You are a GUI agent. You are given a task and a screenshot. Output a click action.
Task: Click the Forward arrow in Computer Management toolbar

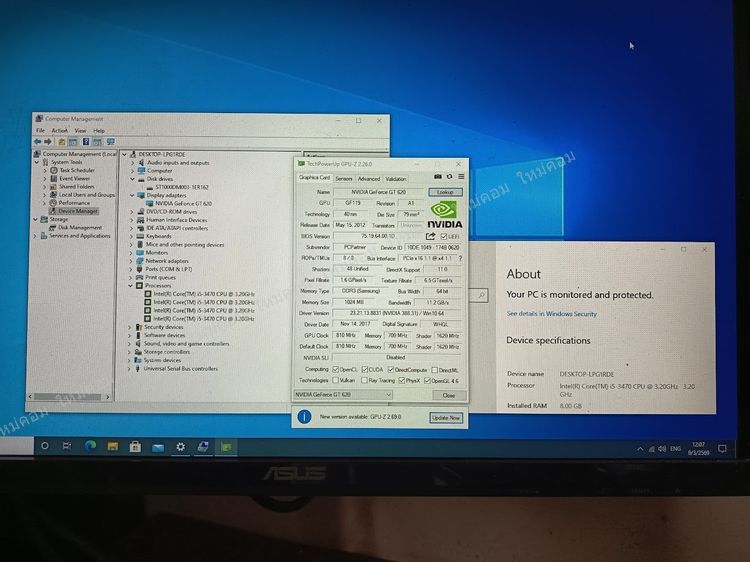tap(48, 142)
